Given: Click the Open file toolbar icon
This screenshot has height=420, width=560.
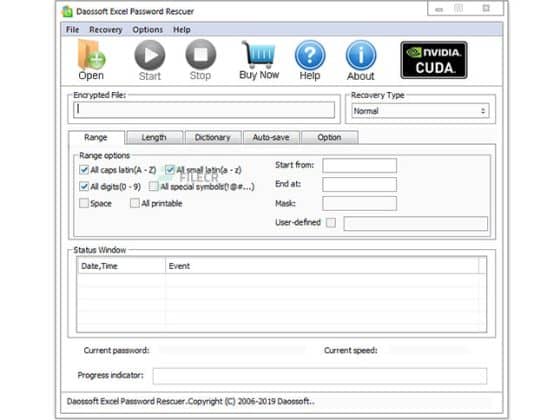Looking at the screenshot, I should 91,60.
